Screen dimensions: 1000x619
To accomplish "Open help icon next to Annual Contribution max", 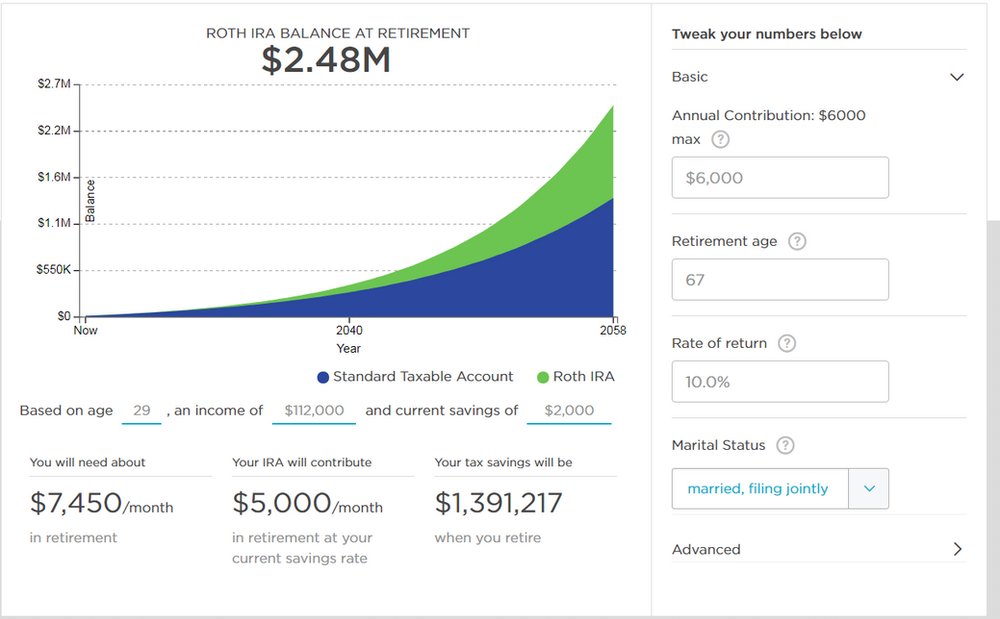I will coord(720,139).
